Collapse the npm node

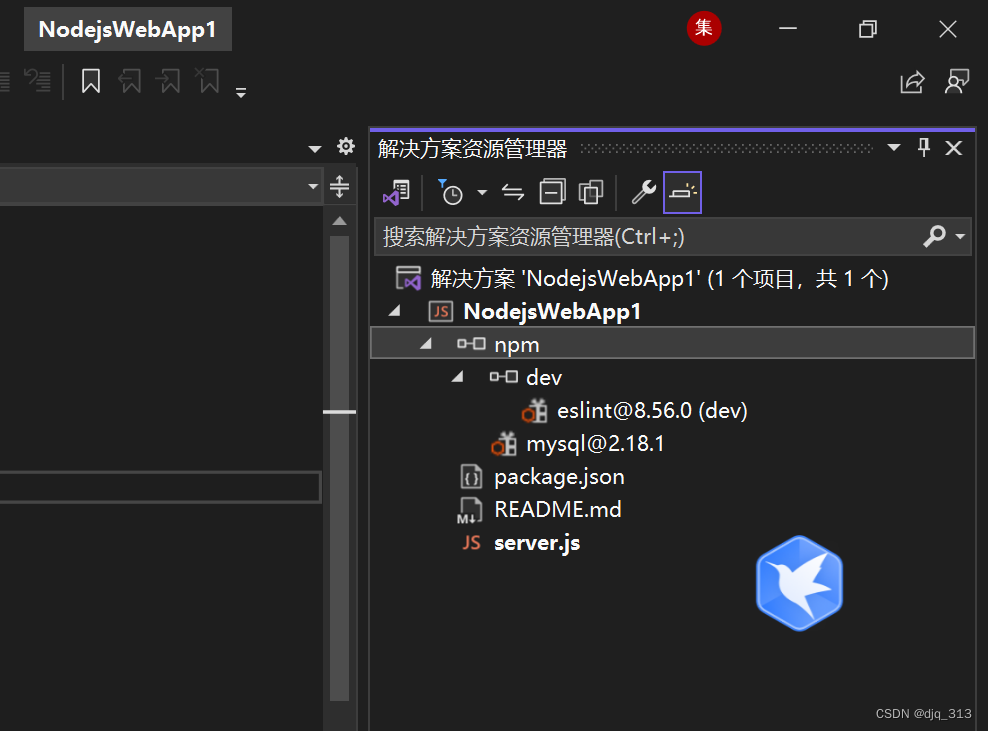pos(427,344)
